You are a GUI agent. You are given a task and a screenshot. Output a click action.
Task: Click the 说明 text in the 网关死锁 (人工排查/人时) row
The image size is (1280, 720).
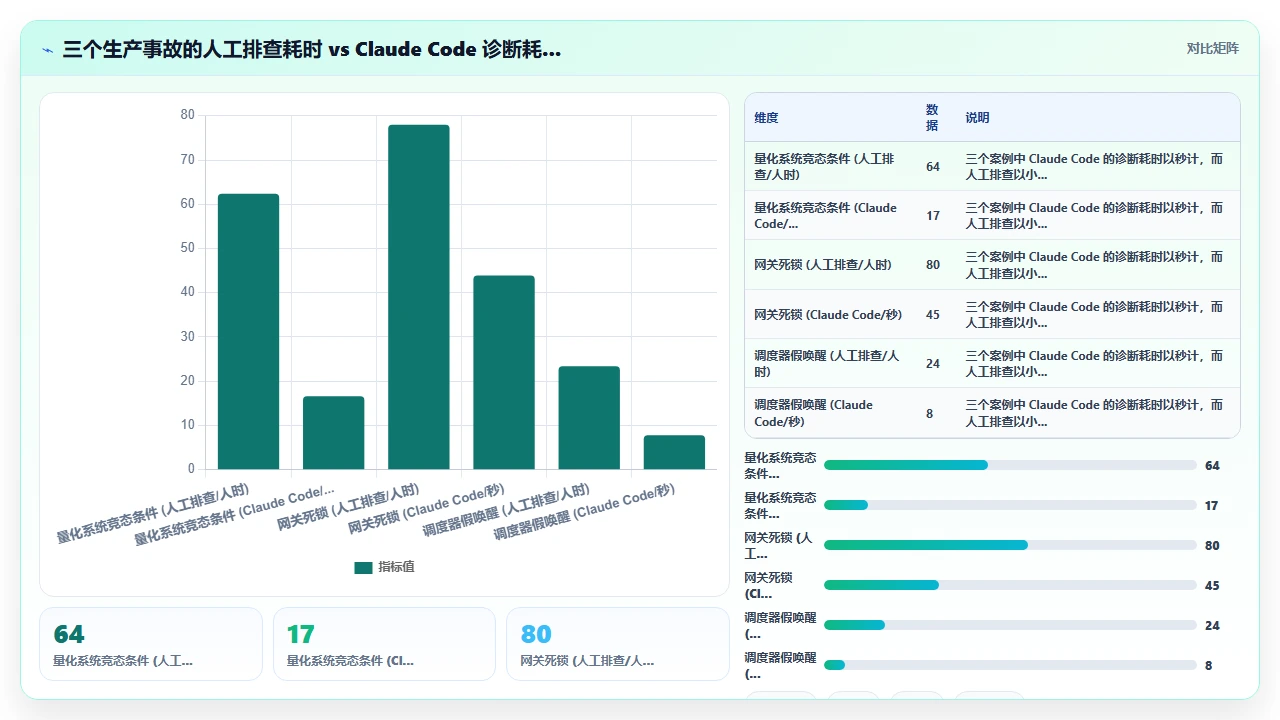point(1094,265)
